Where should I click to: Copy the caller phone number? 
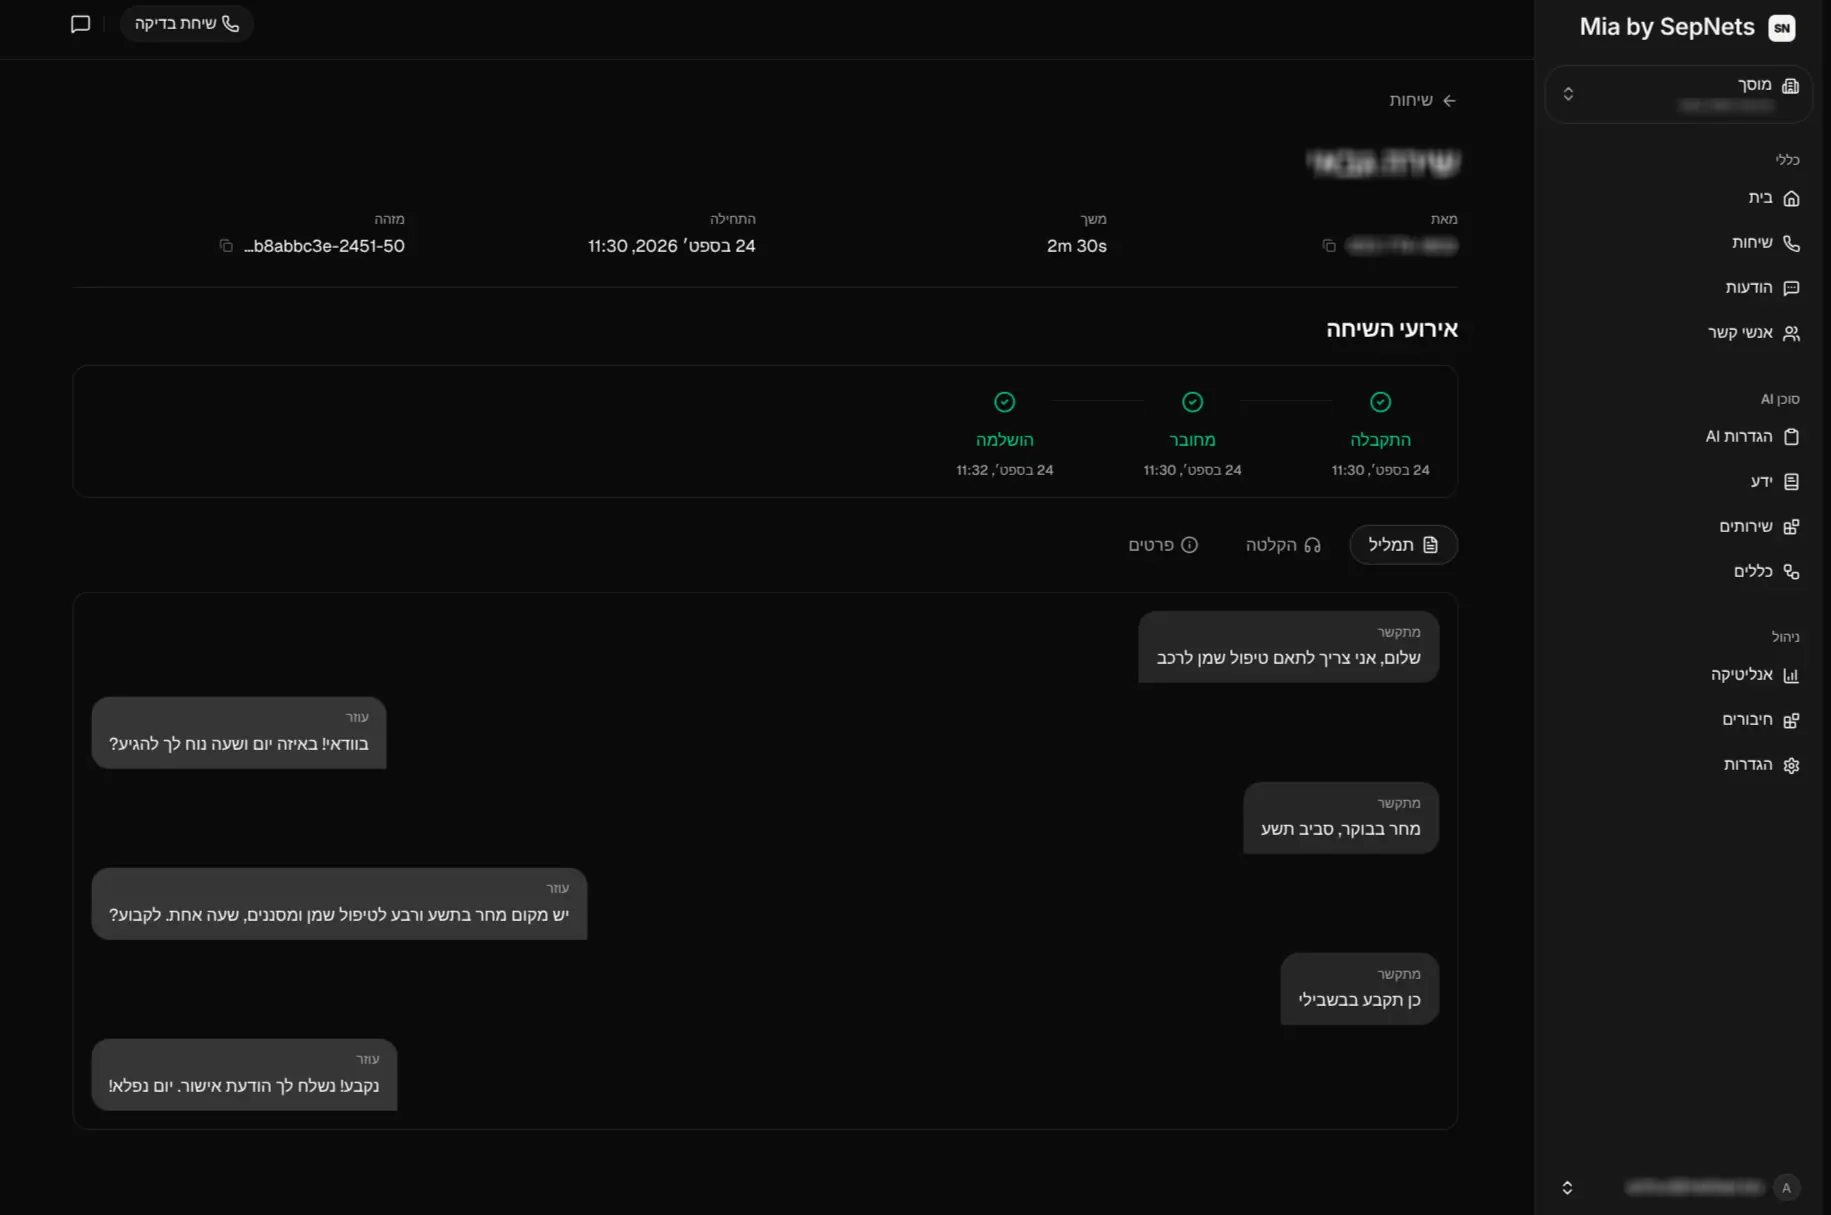point(1329,246)
